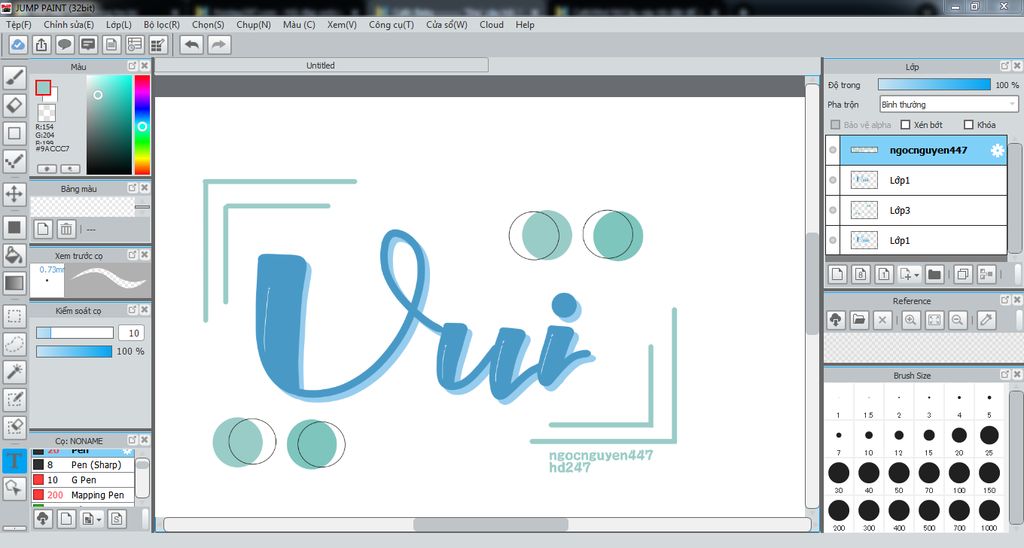Open the Cloud menu
The image size is (1024, 548).
click(x=491, y=25)
